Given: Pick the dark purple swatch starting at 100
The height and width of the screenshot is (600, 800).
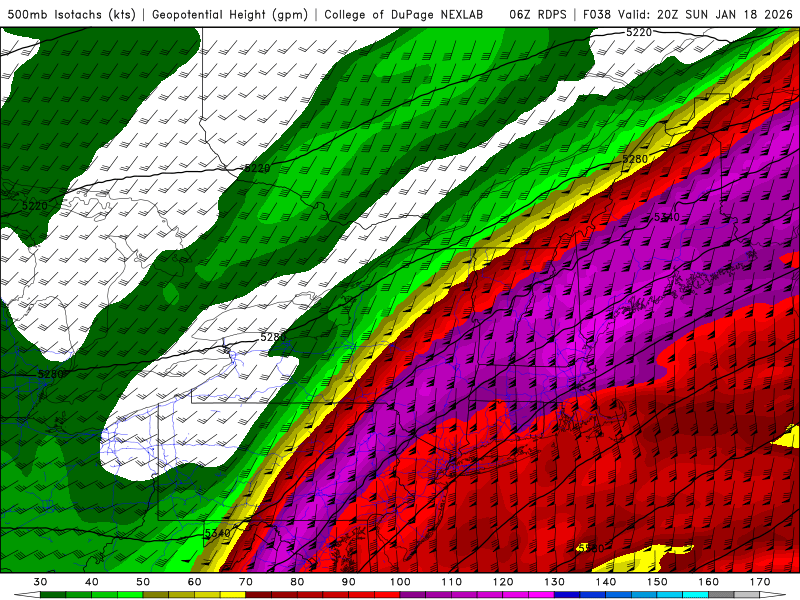Looking at the screenshot, I should point(413,595).
